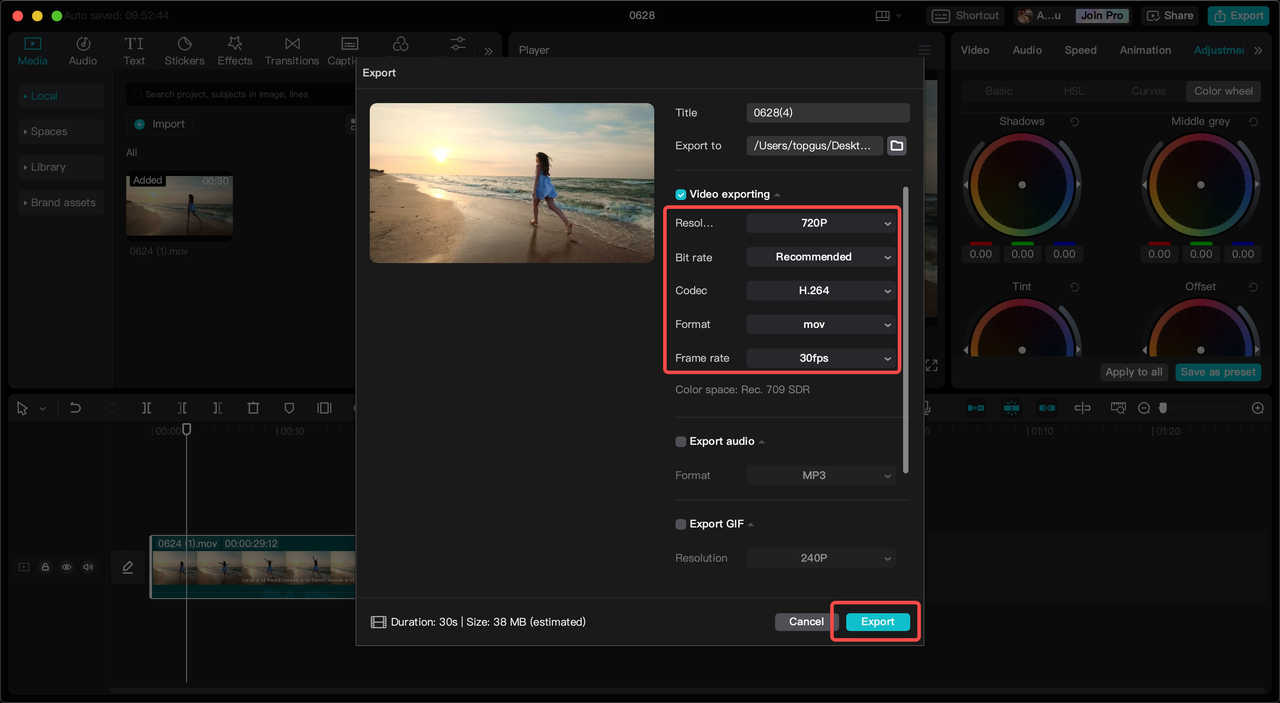
Task: Click the pencil cover edit icon beside track
Action: (x=128, y=567)
